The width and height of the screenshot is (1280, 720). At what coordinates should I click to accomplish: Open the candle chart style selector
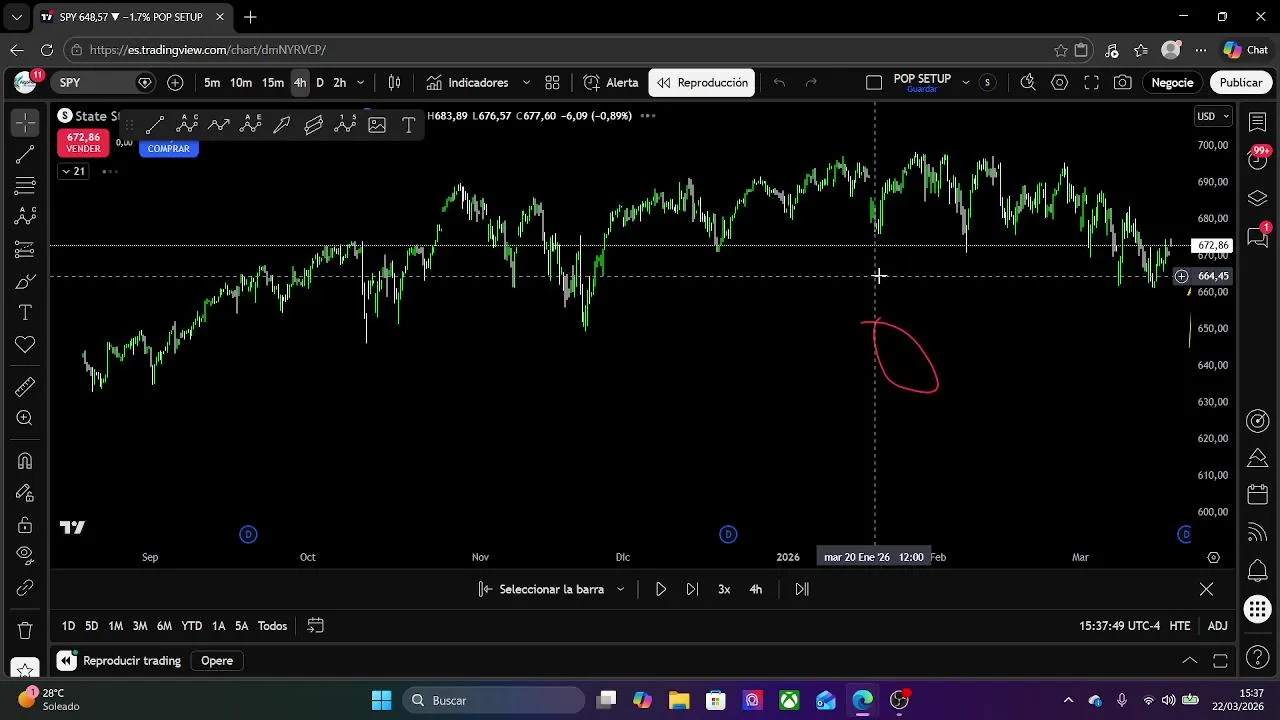pyautogui.click(x=394, y=83)
